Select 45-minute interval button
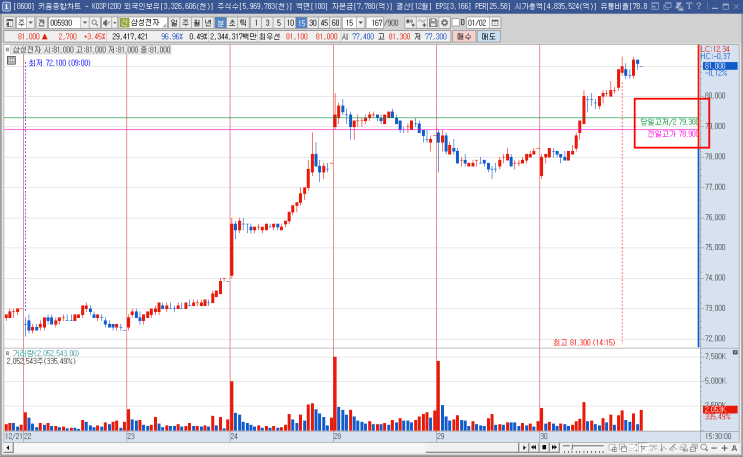This screenshot has width=743, height=457. (x=324, y=23)
